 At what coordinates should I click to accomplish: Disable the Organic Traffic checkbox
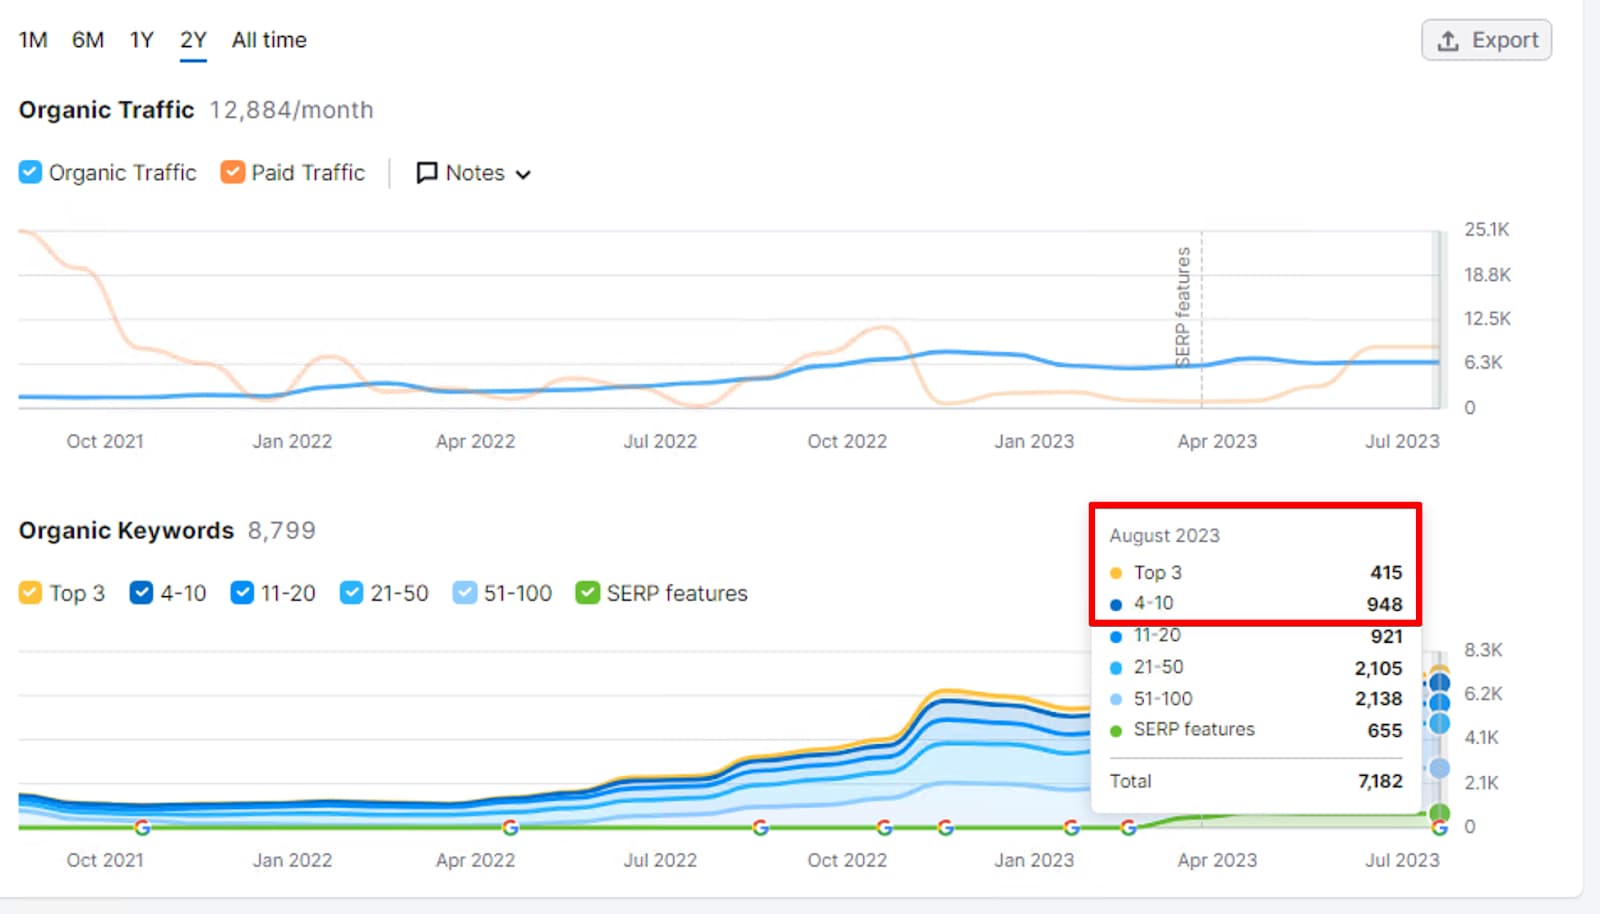point(29,172)
